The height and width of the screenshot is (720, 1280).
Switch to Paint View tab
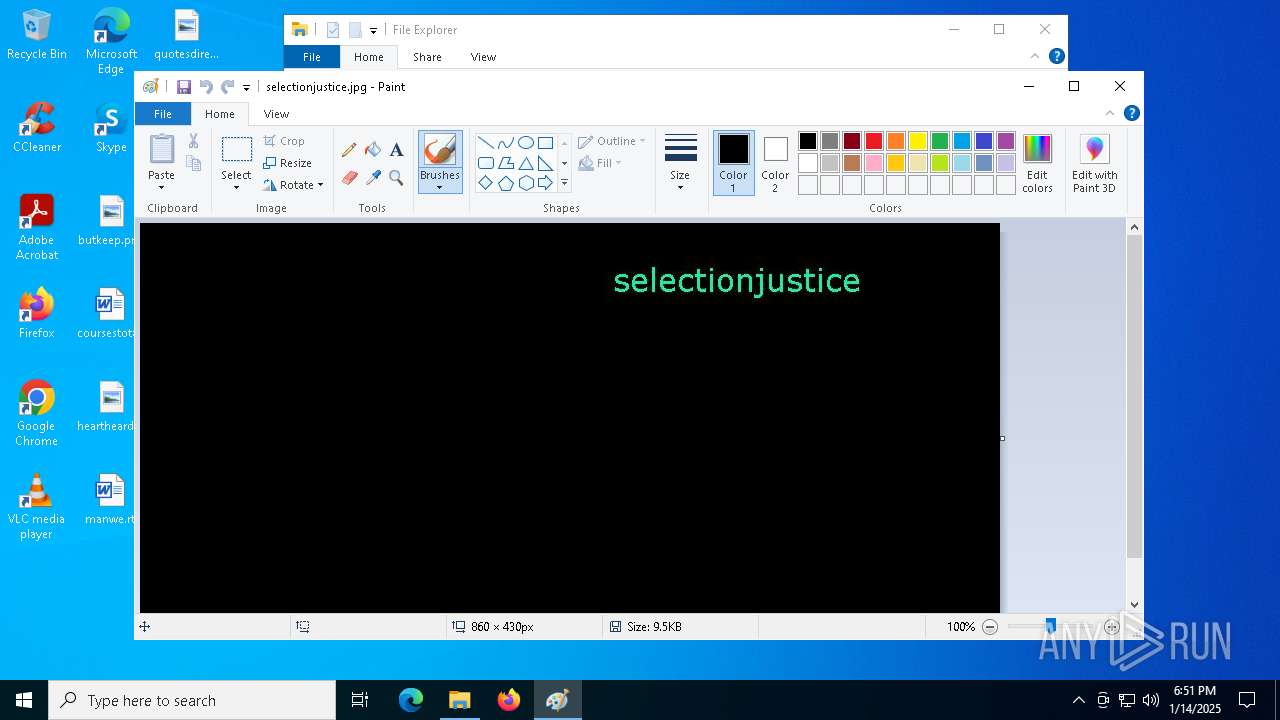[x=276, y=114]
